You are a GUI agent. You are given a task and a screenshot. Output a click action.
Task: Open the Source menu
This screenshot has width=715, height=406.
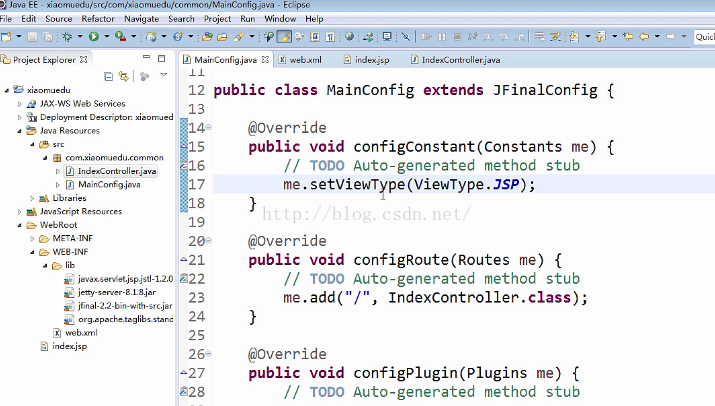tap(59, 19)
